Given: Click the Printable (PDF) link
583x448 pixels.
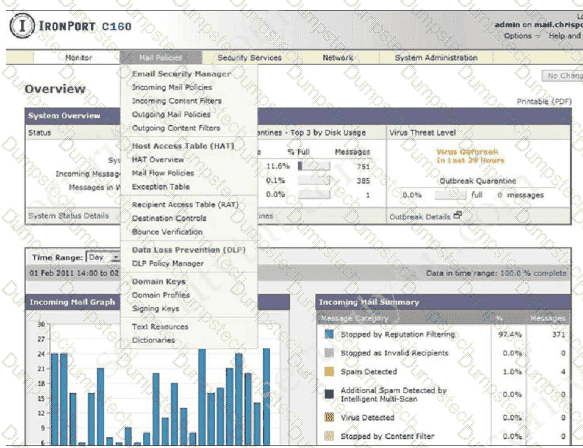Looking at the screenshot, I should tap(544, 101).
